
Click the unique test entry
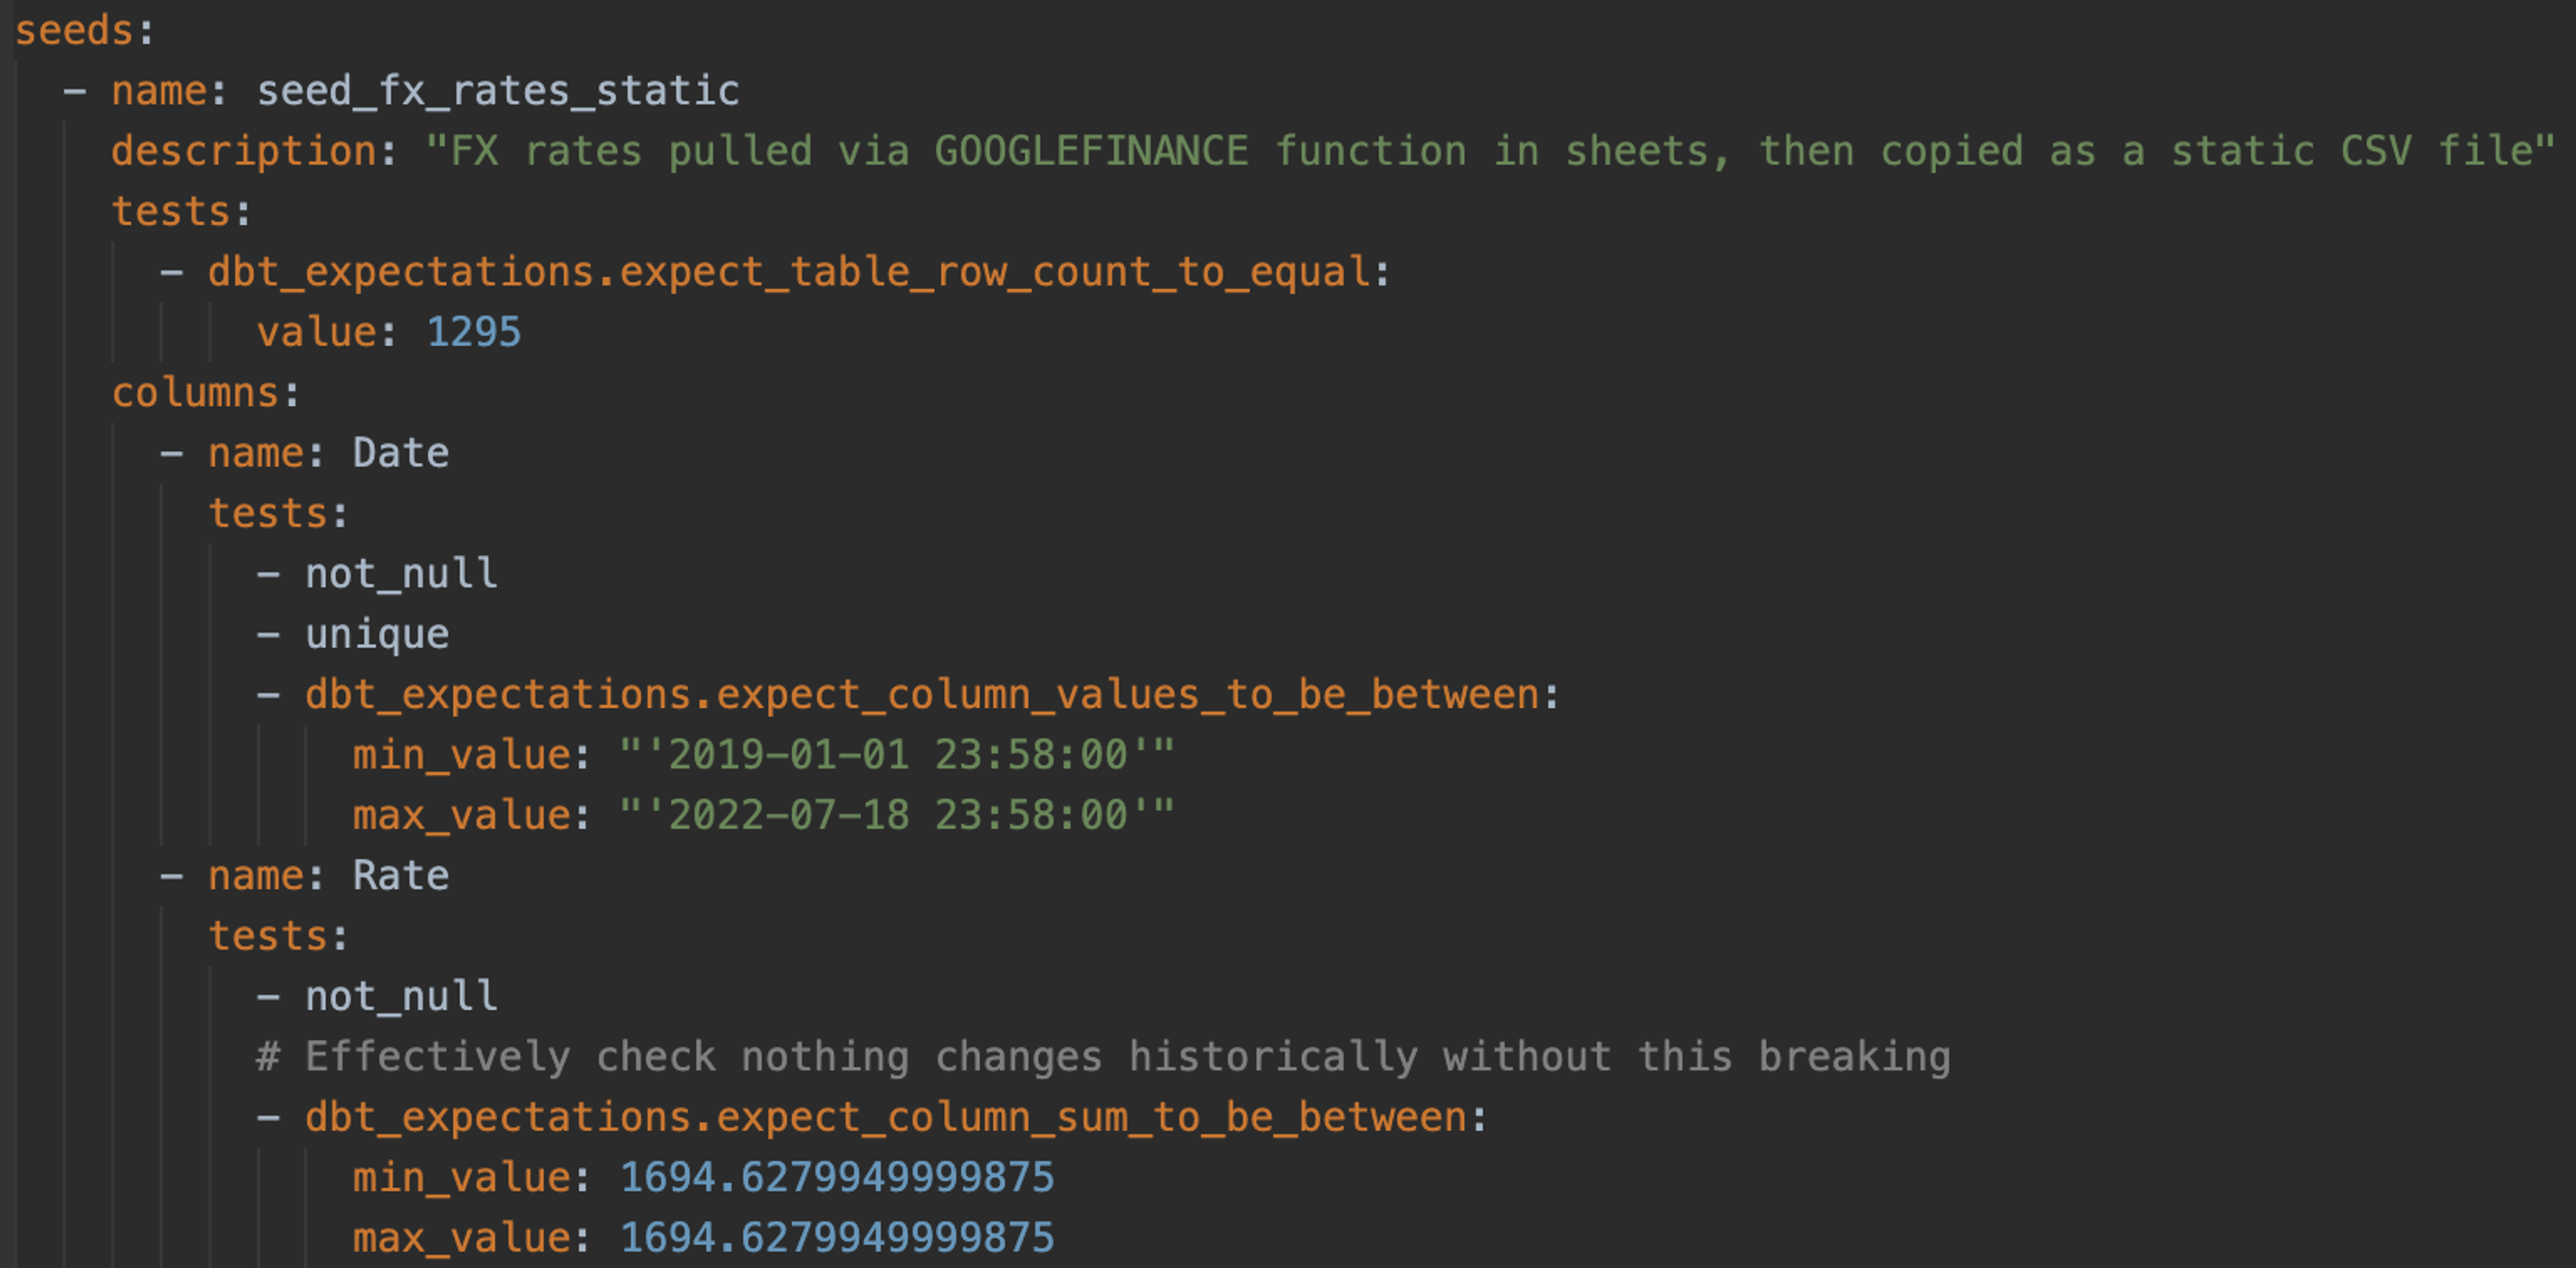tap(376, 634)
